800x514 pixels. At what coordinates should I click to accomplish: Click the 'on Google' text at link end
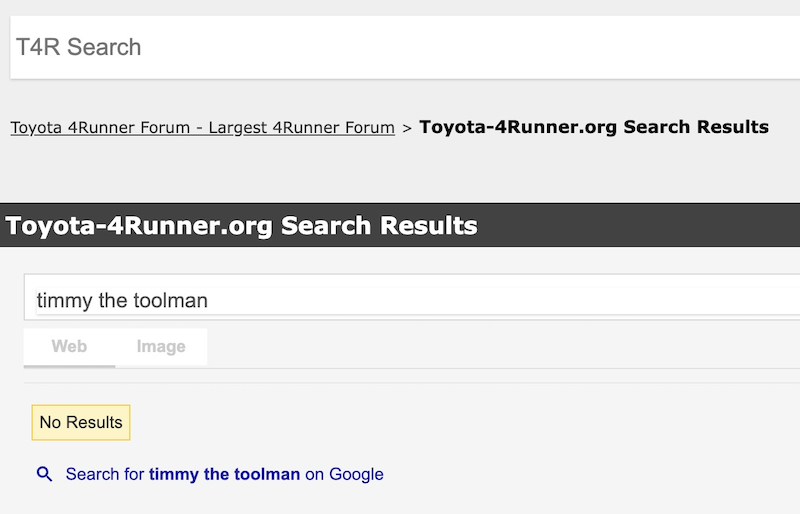[344, 474]
